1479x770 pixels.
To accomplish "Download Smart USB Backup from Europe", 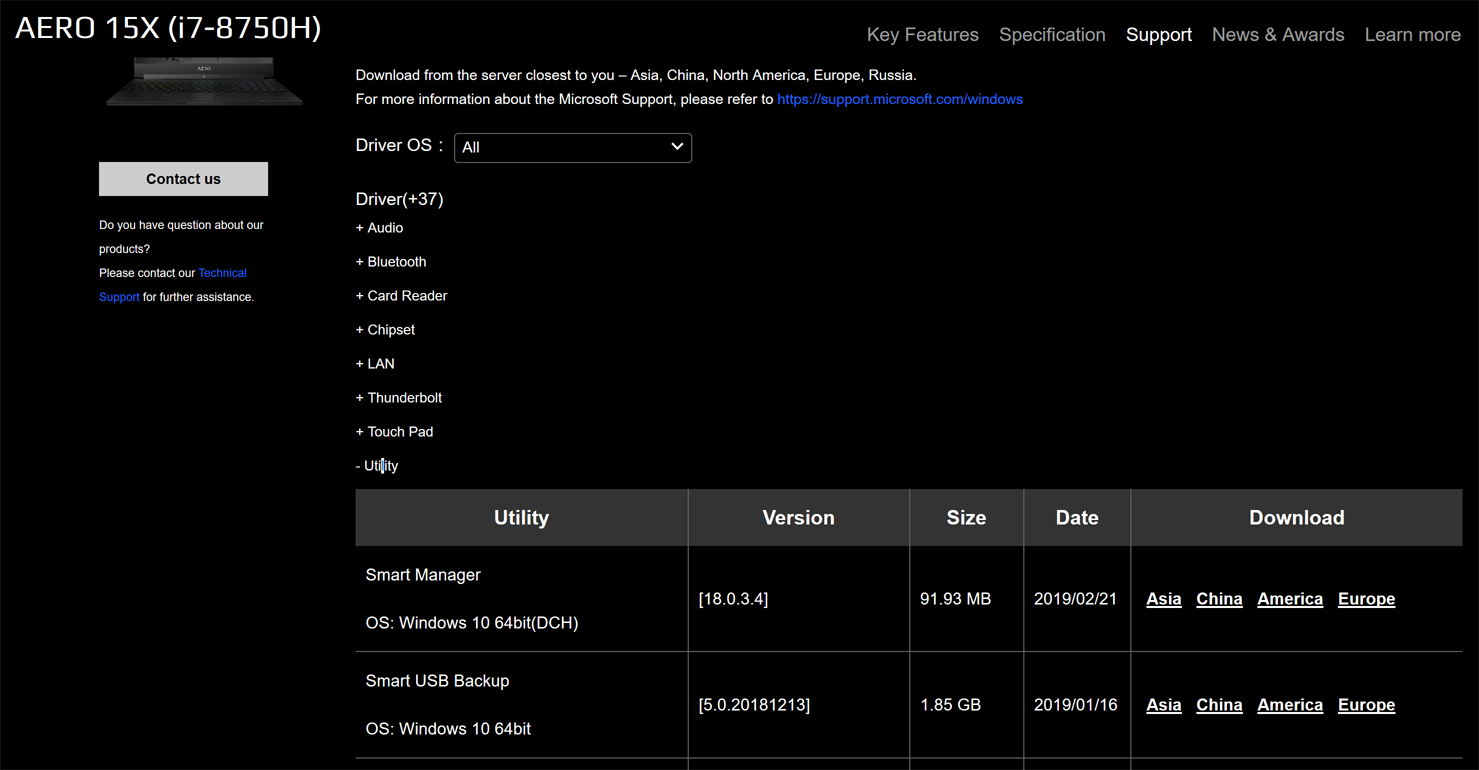I will coord(1367,705).
